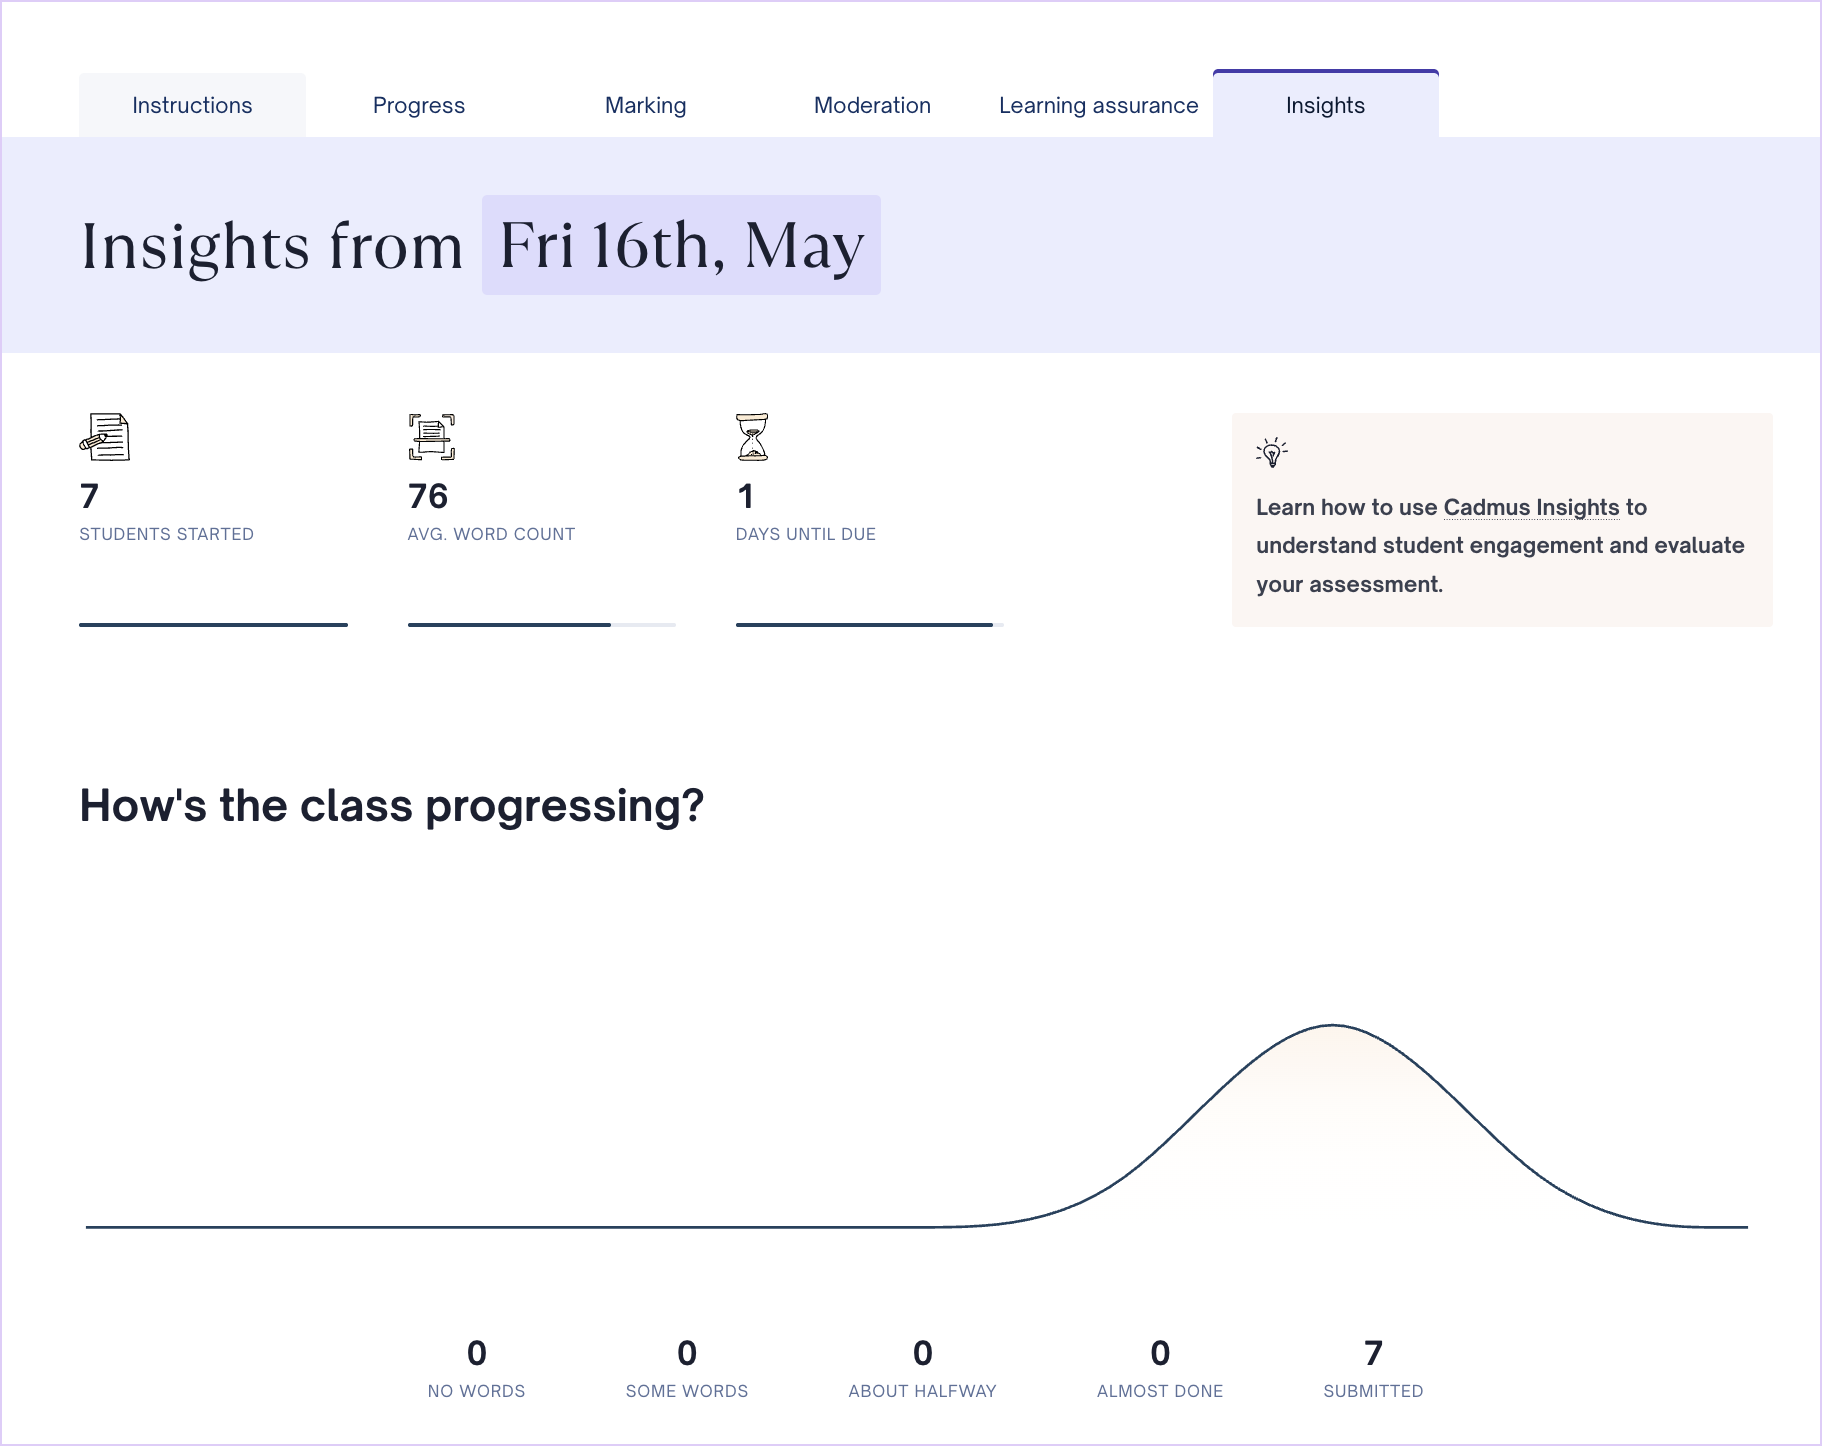Click the peak of the progress curve

click(1333, 1026)
